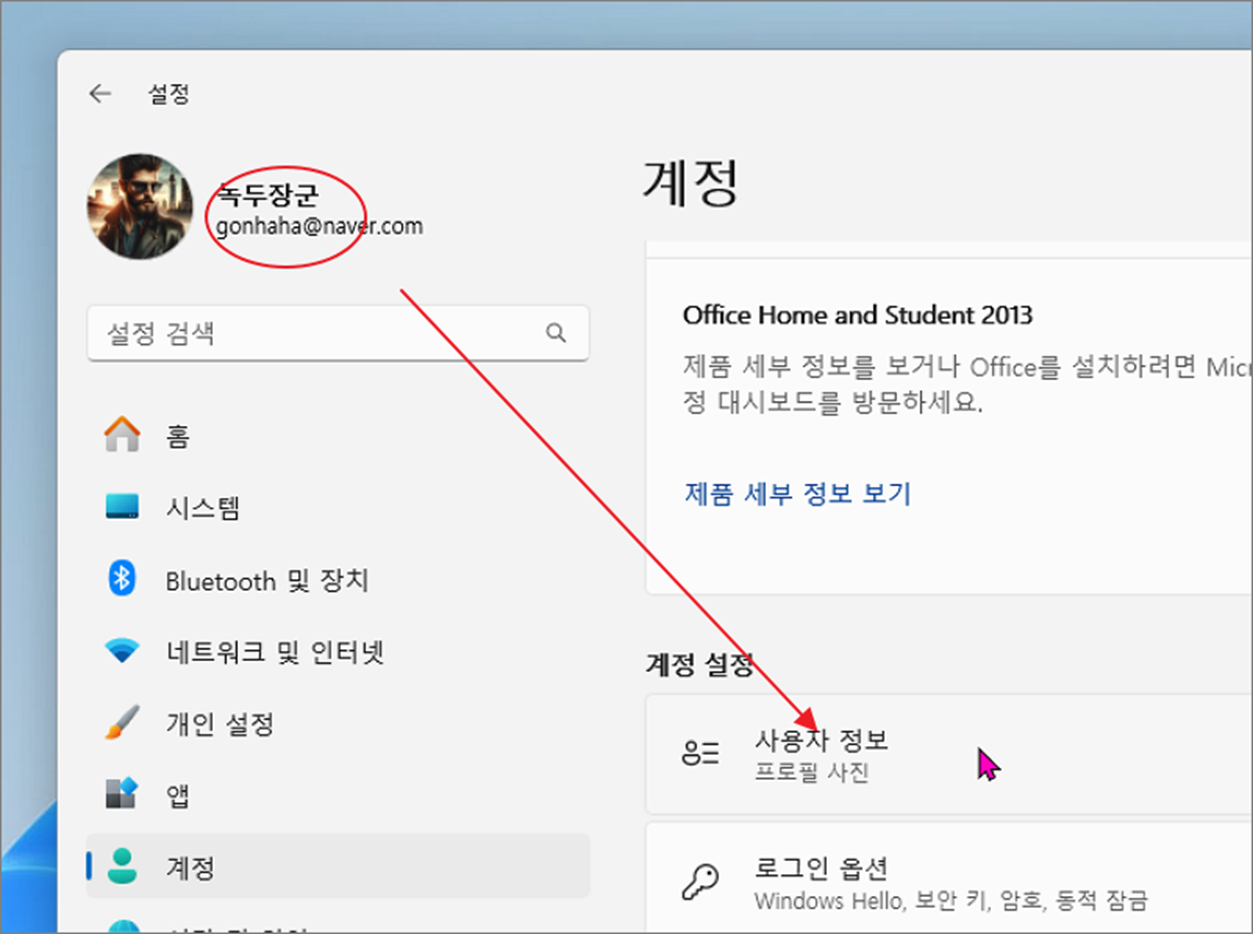
Task: Select the 홈 house icon
Action: tap(122, 436)
